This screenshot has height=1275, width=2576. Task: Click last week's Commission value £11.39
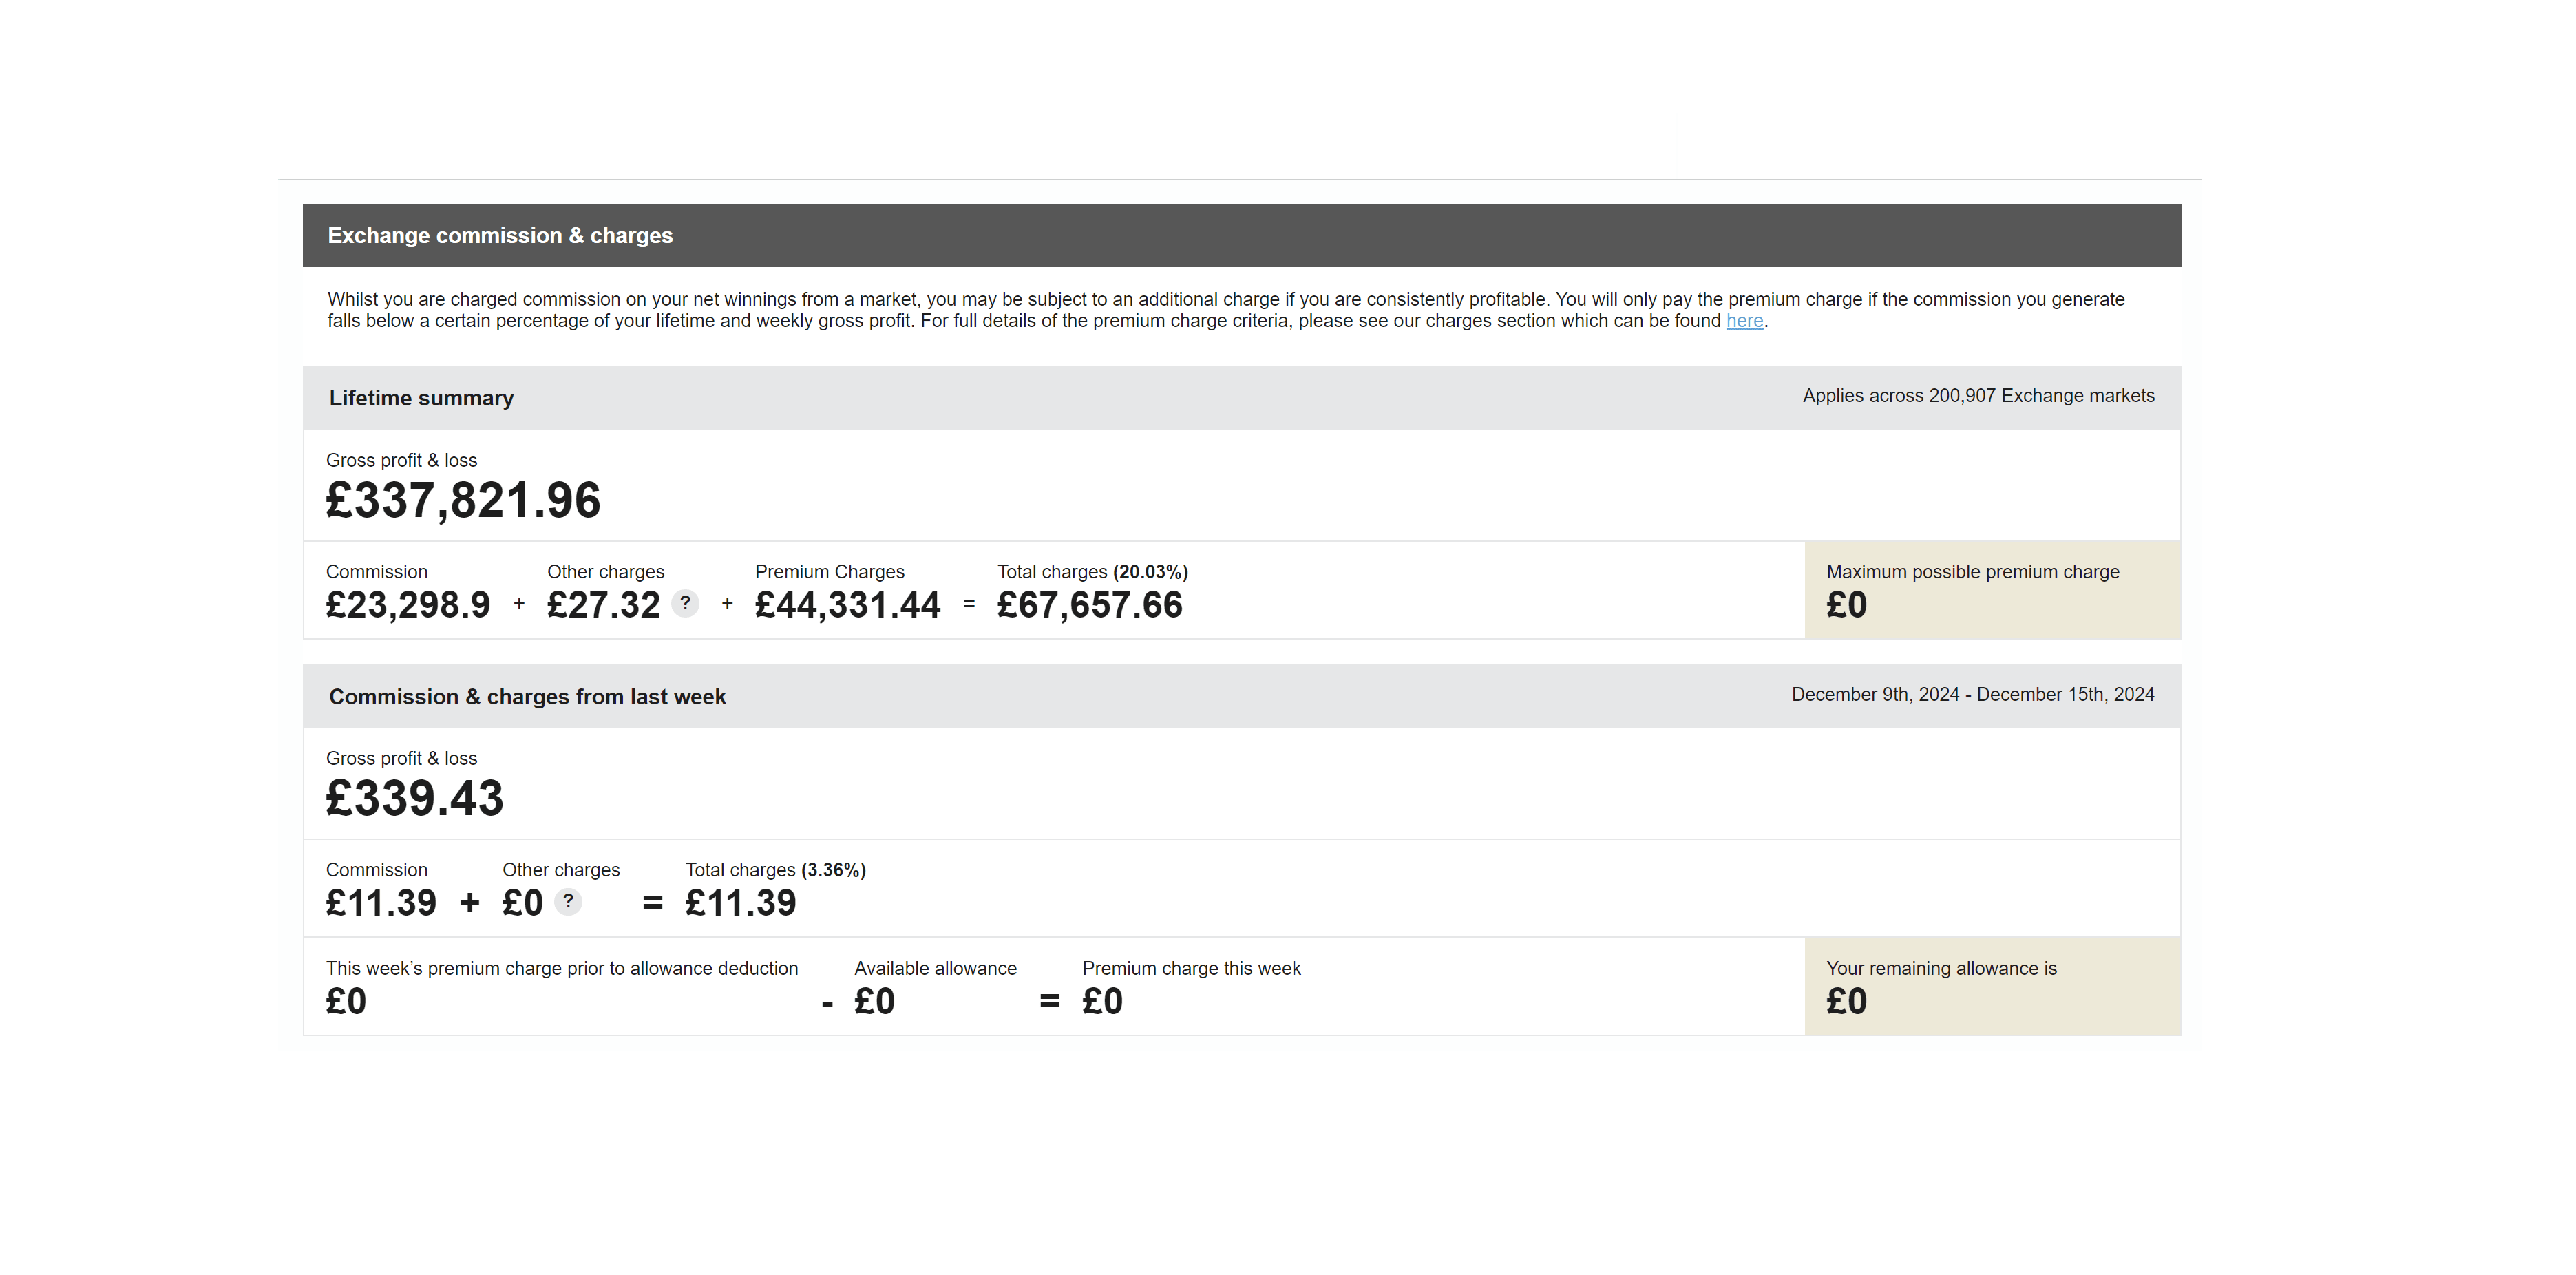pos(381,903)
